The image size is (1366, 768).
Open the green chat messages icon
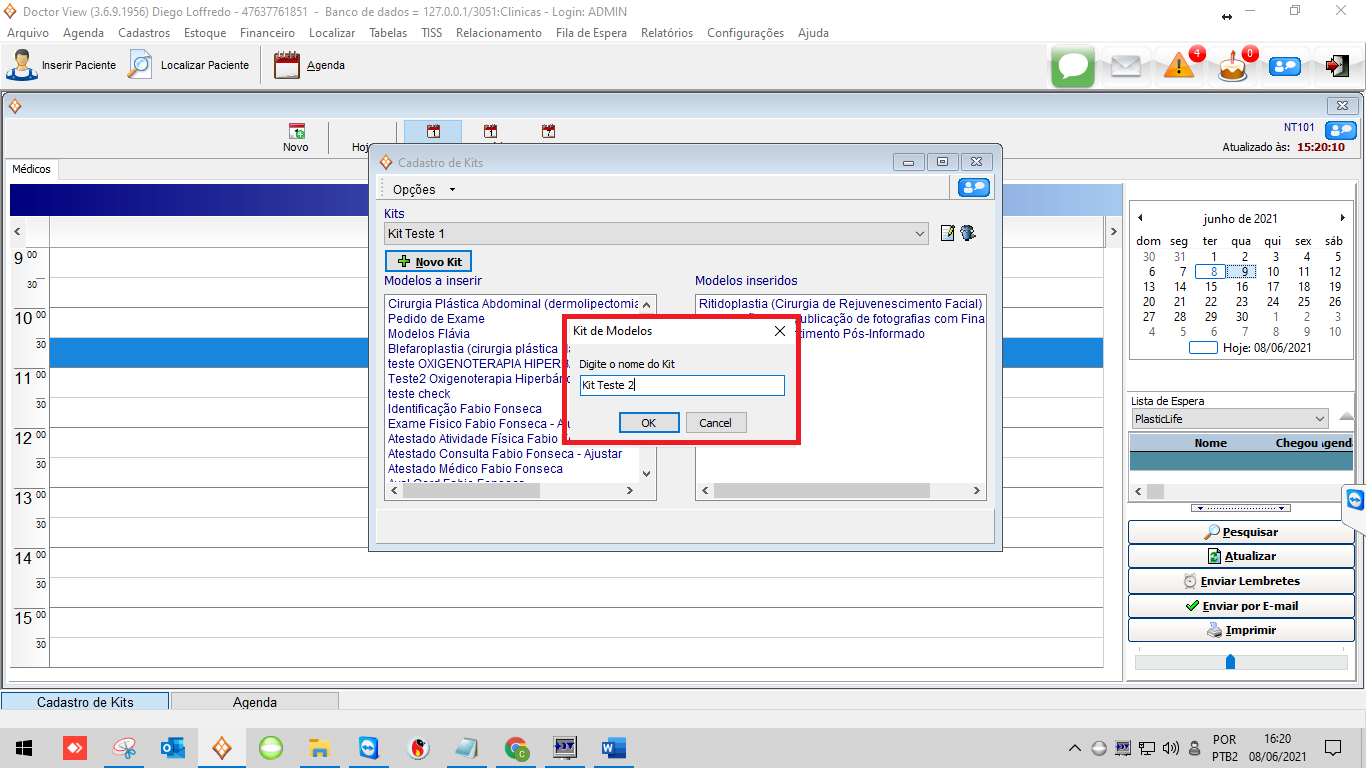[1073, 66]
